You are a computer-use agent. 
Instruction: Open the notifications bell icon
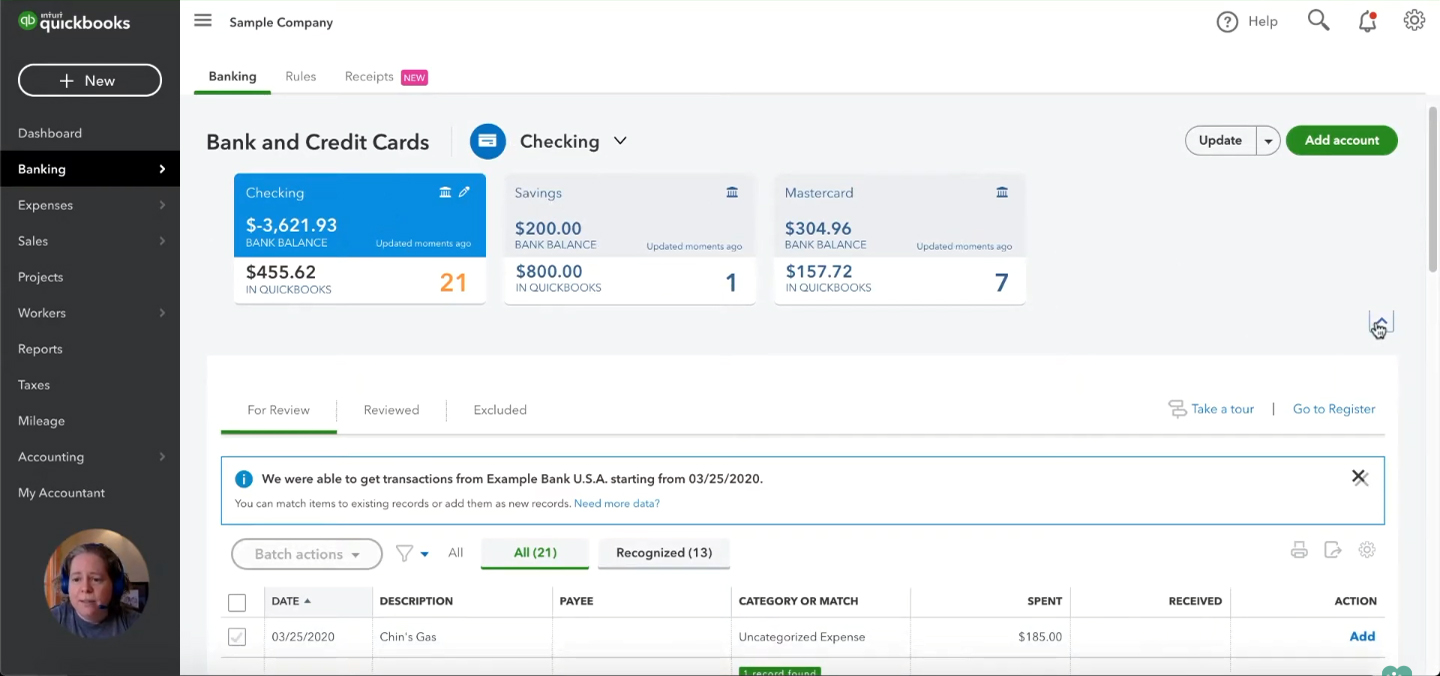tap(1367, 21)
